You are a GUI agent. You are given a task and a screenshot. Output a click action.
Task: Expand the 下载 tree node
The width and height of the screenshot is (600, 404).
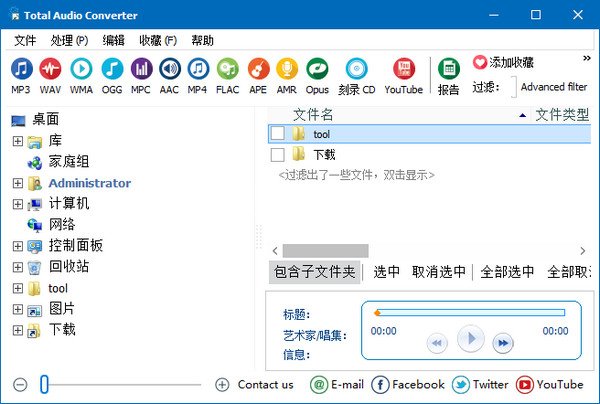click(x=18, y=330)
